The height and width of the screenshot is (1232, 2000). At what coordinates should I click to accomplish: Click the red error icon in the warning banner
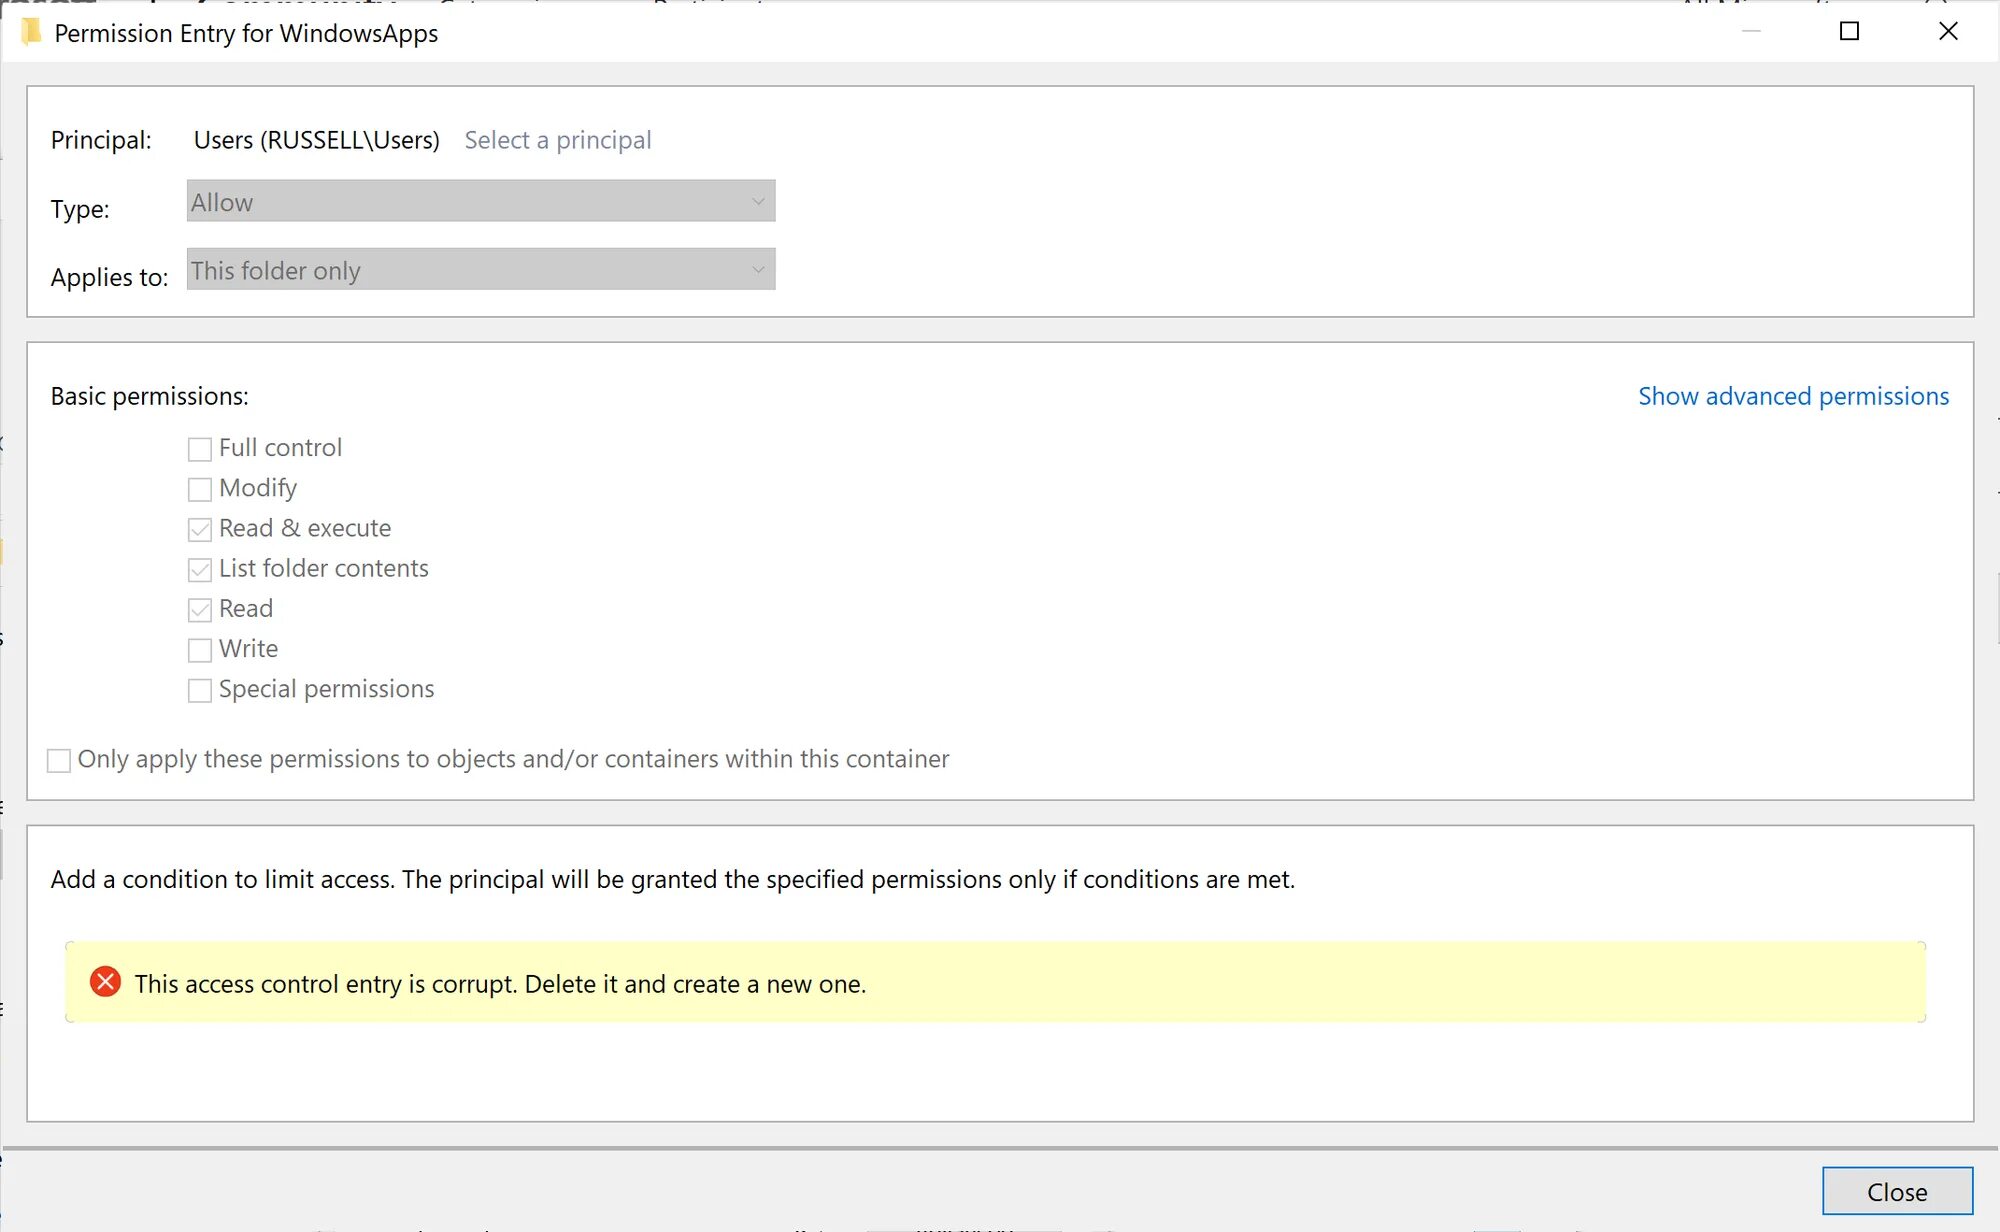pos(104,983)
